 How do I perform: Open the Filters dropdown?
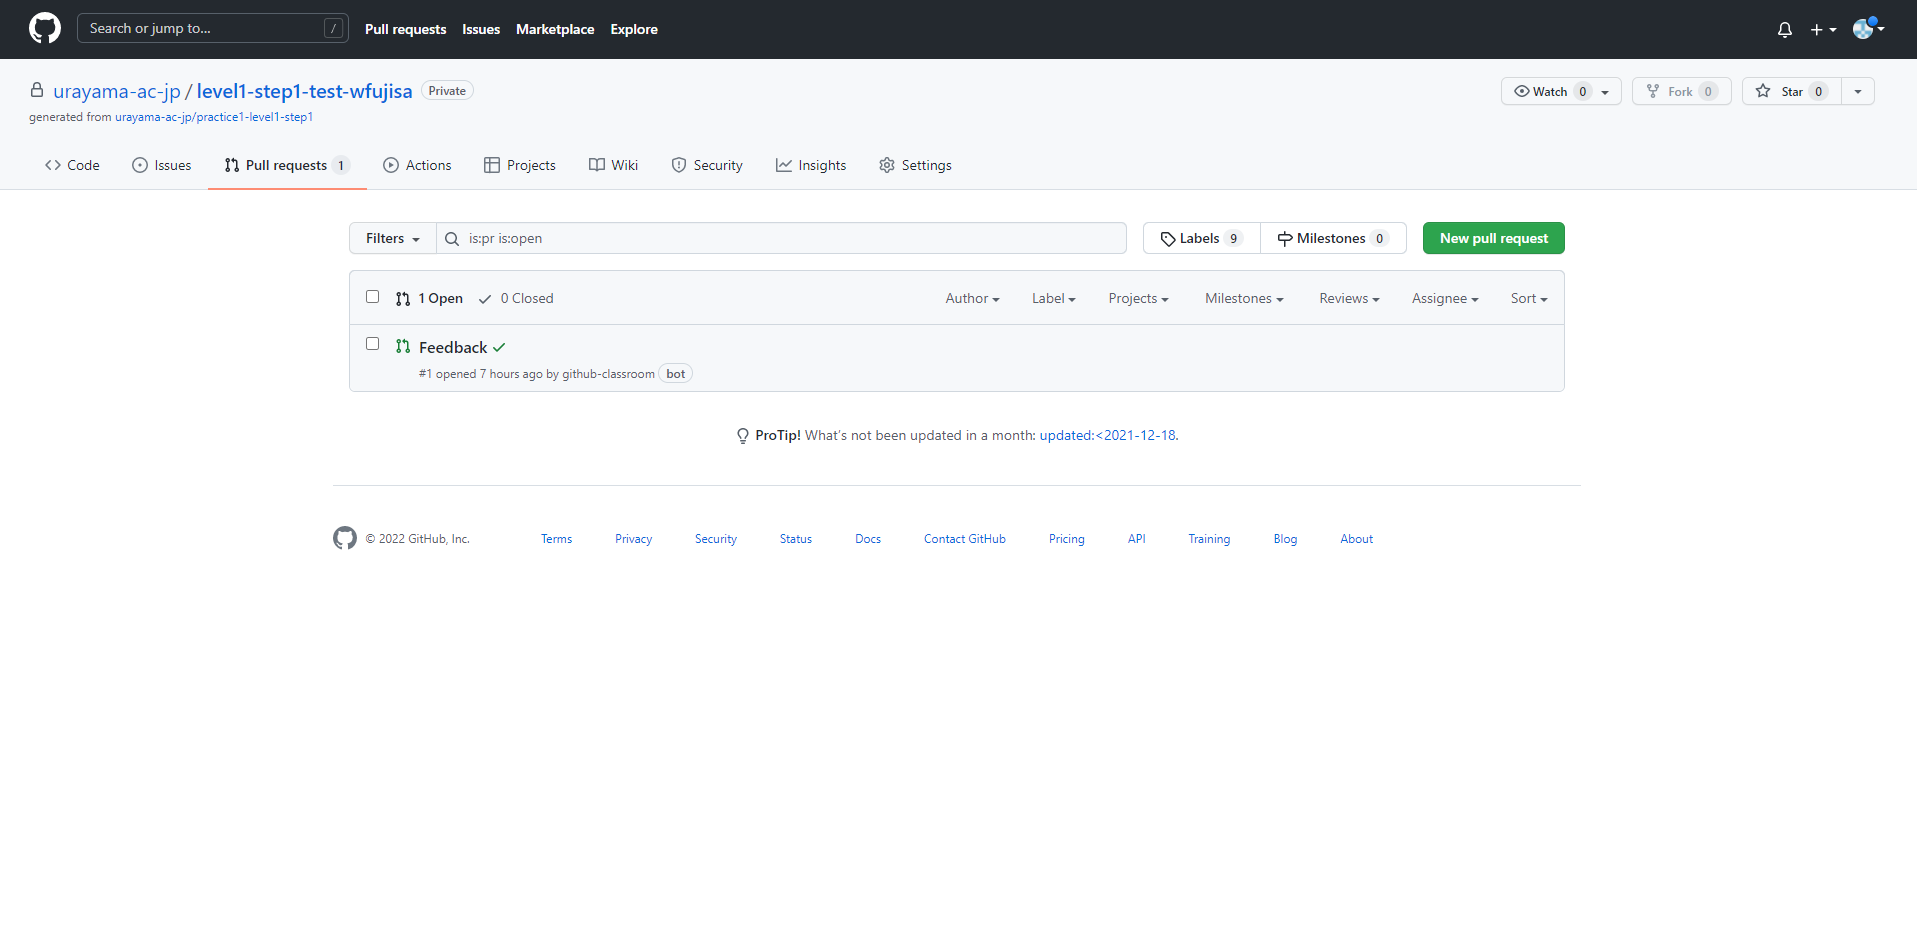[x=391, y=238]
